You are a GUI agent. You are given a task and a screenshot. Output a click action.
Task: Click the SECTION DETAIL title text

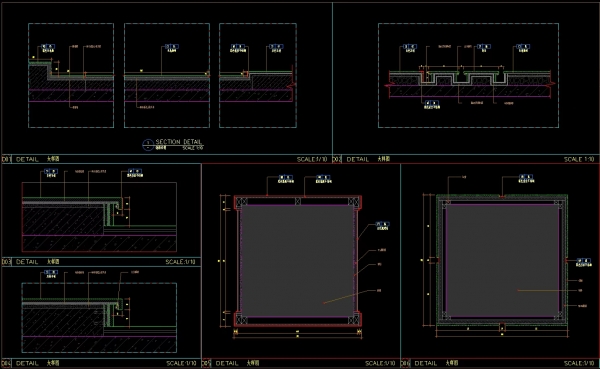[x=178, y=142]
